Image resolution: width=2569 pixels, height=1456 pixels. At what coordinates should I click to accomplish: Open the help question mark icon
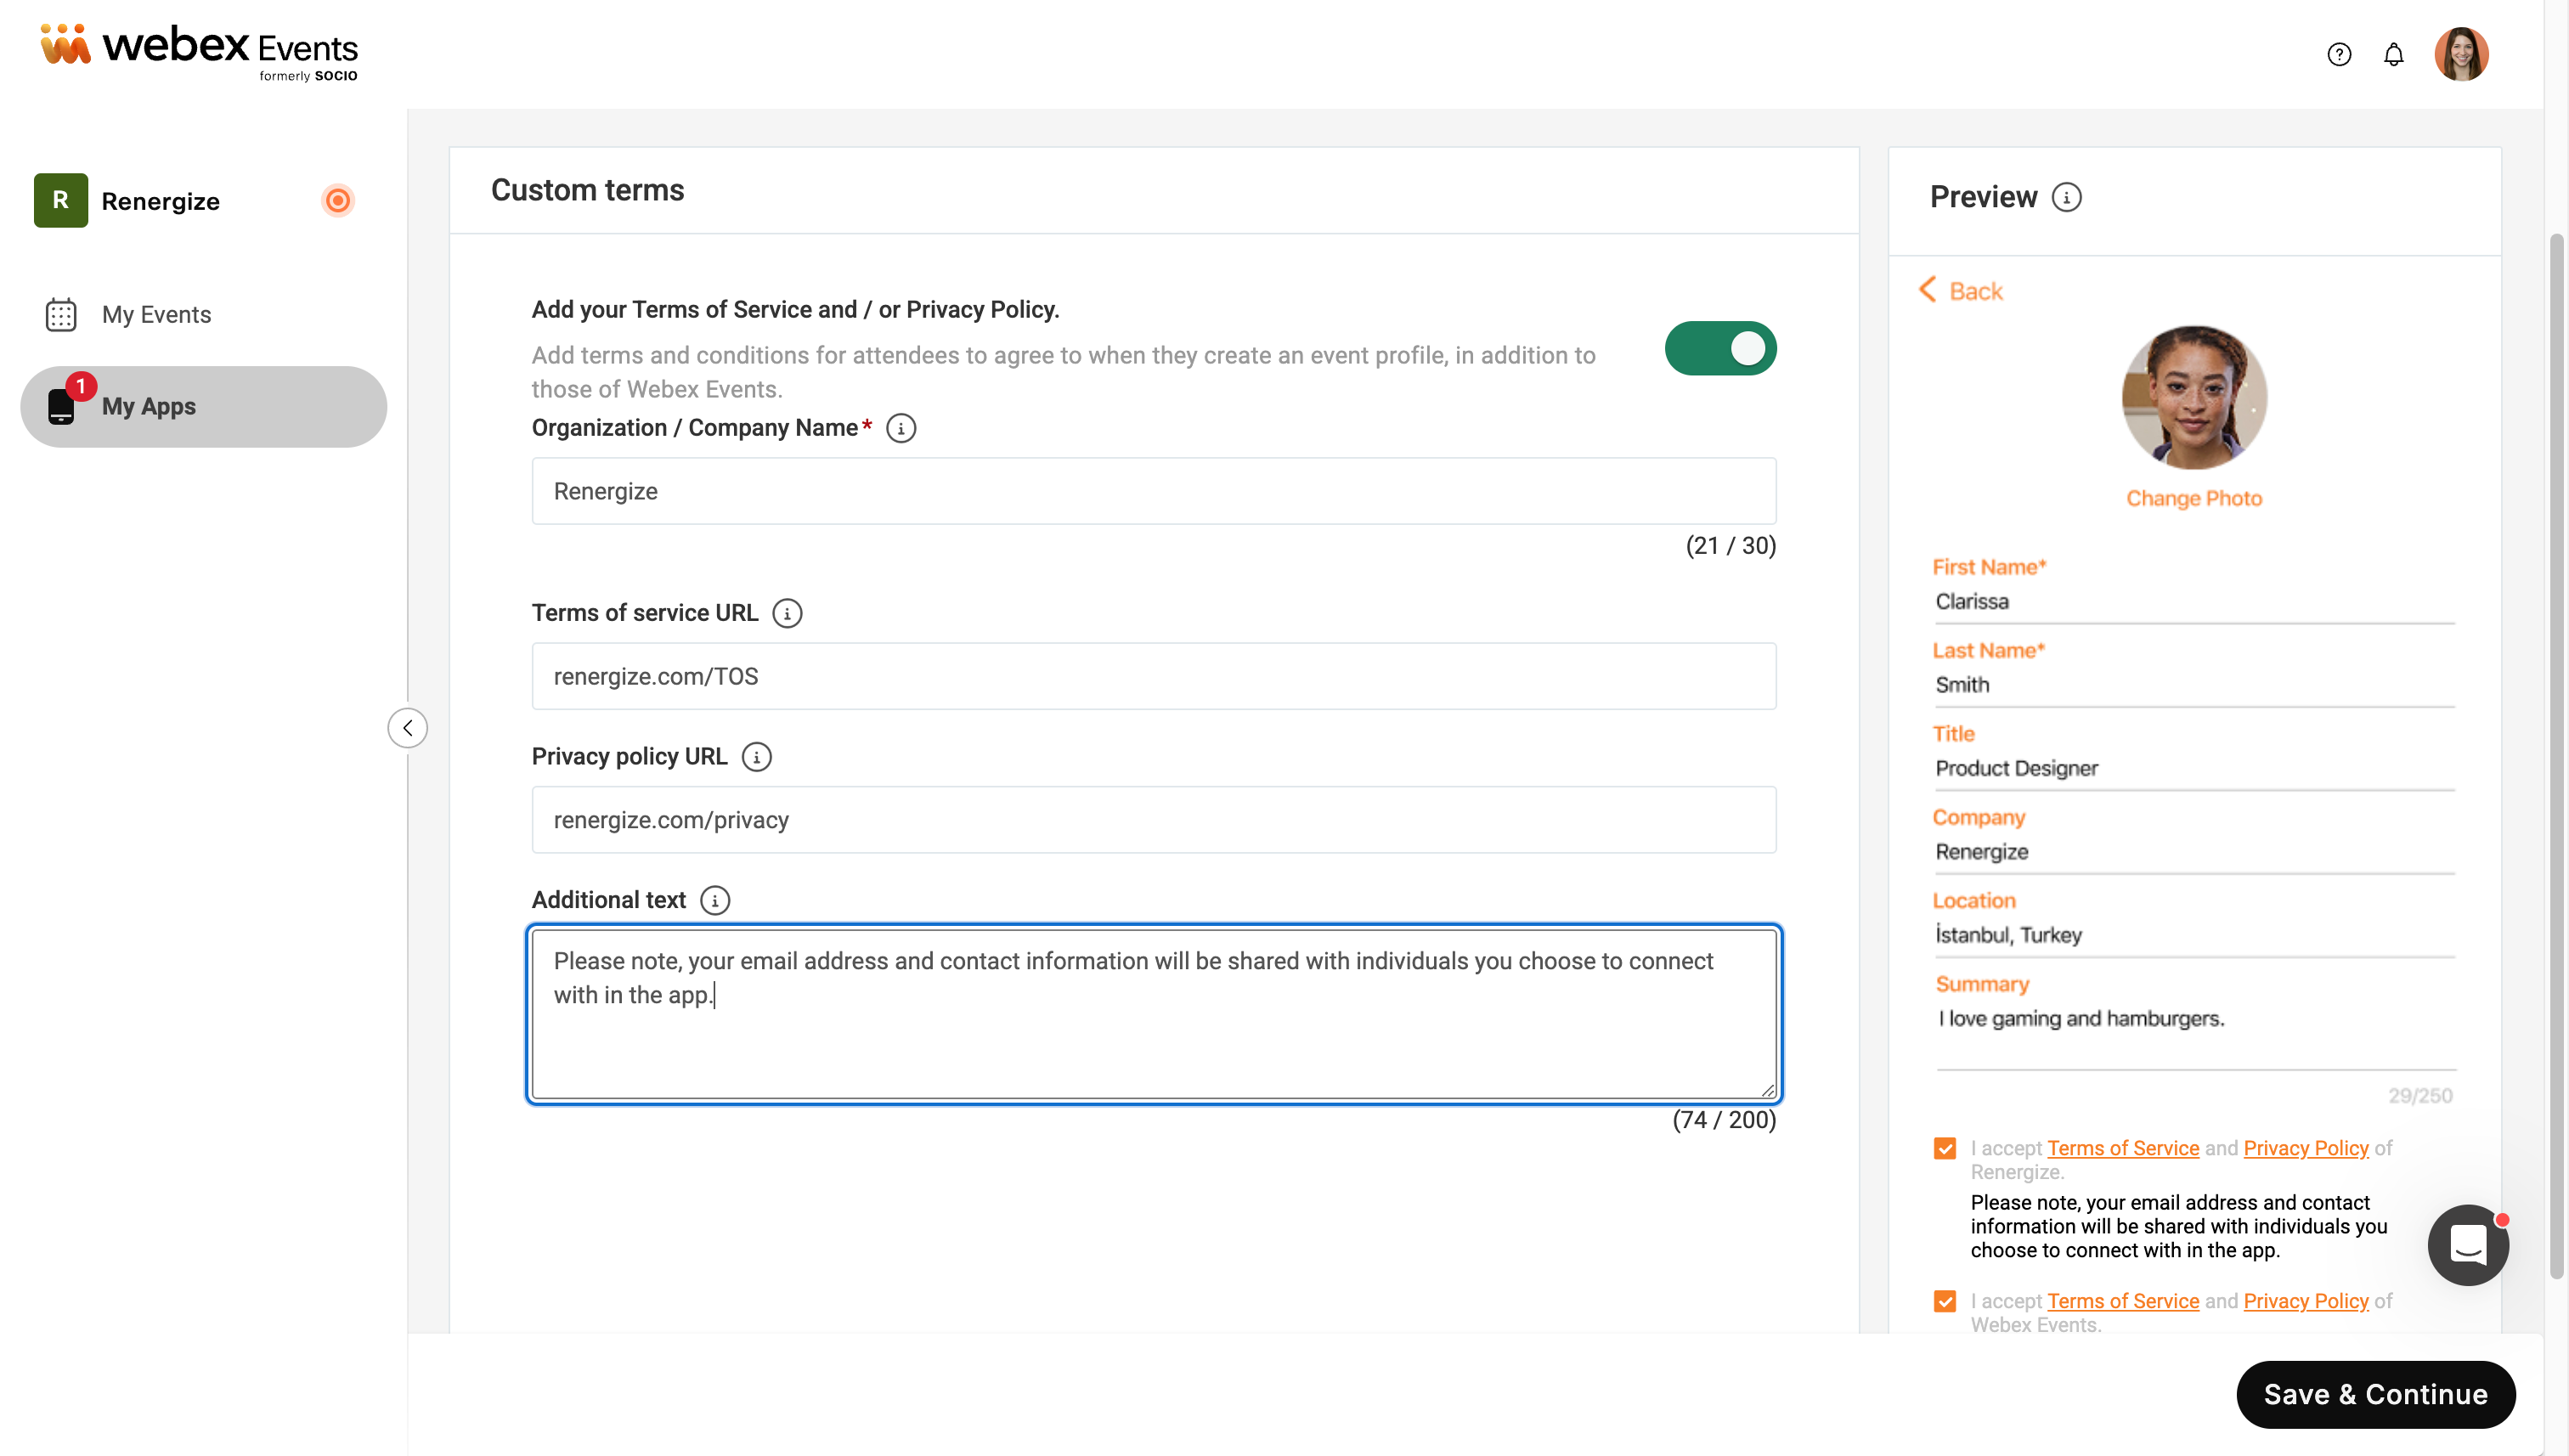coord(2338,54)
